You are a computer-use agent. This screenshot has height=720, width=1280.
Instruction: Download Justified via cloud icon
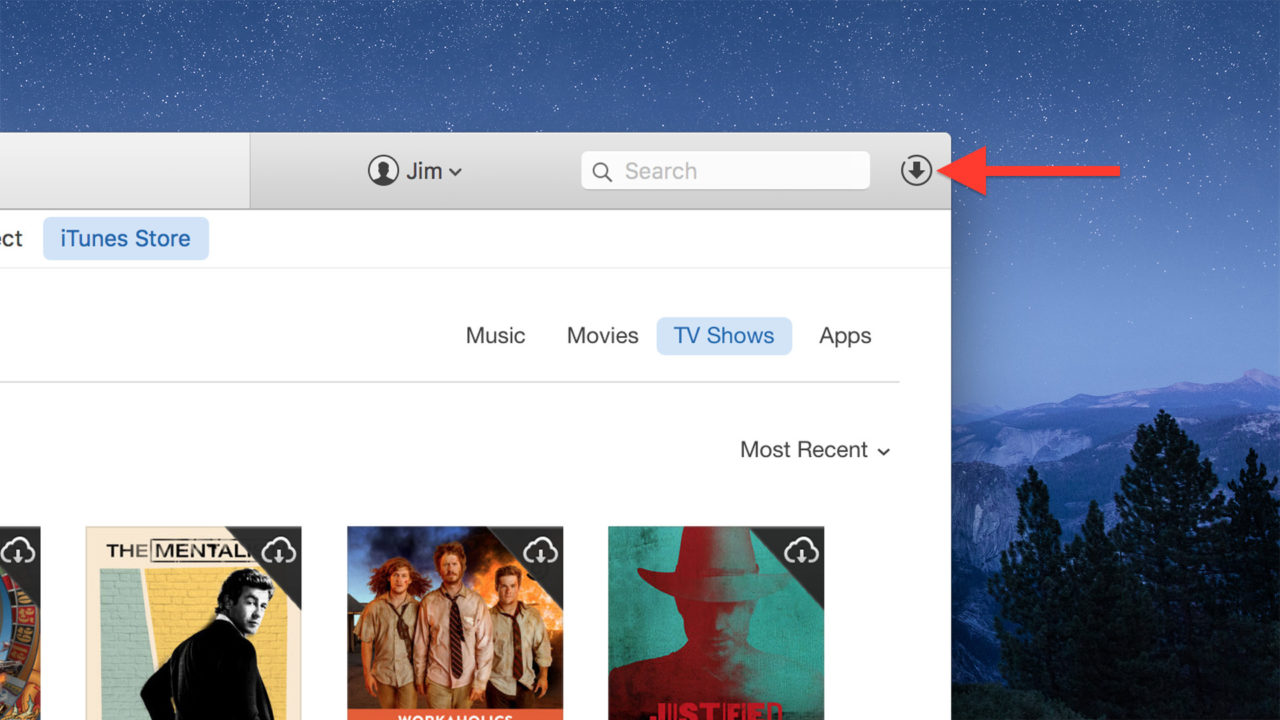coord(801,549)
